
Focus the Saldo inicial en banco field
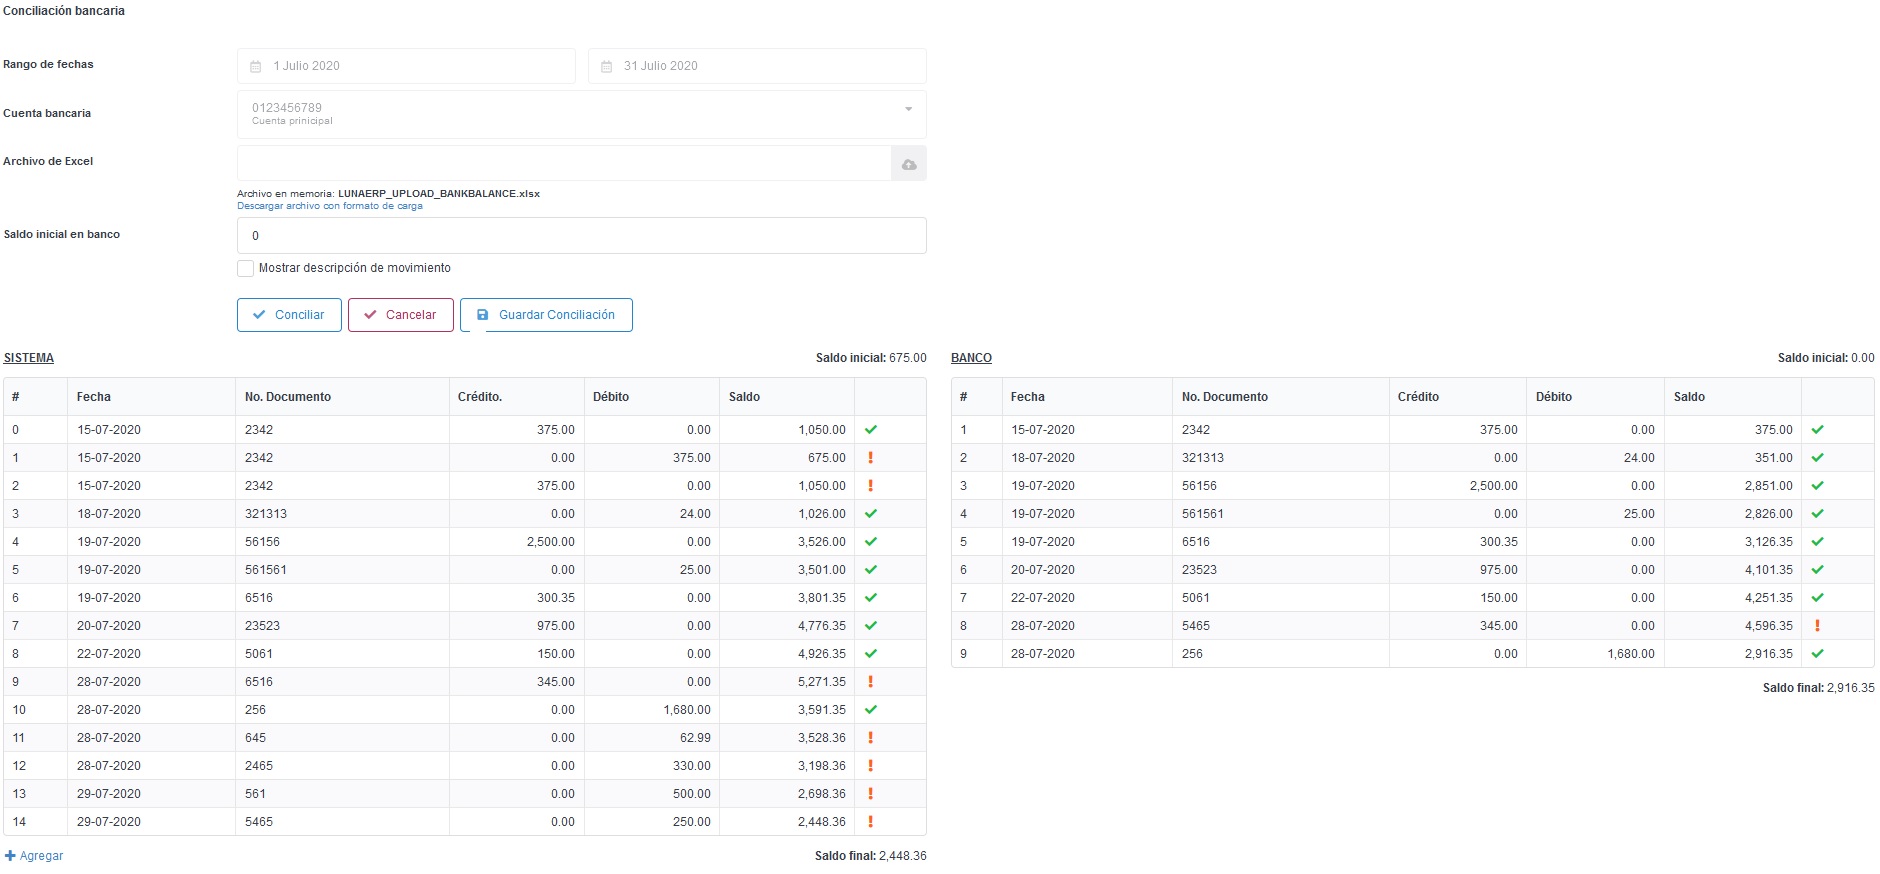click(x=581, y=236)
